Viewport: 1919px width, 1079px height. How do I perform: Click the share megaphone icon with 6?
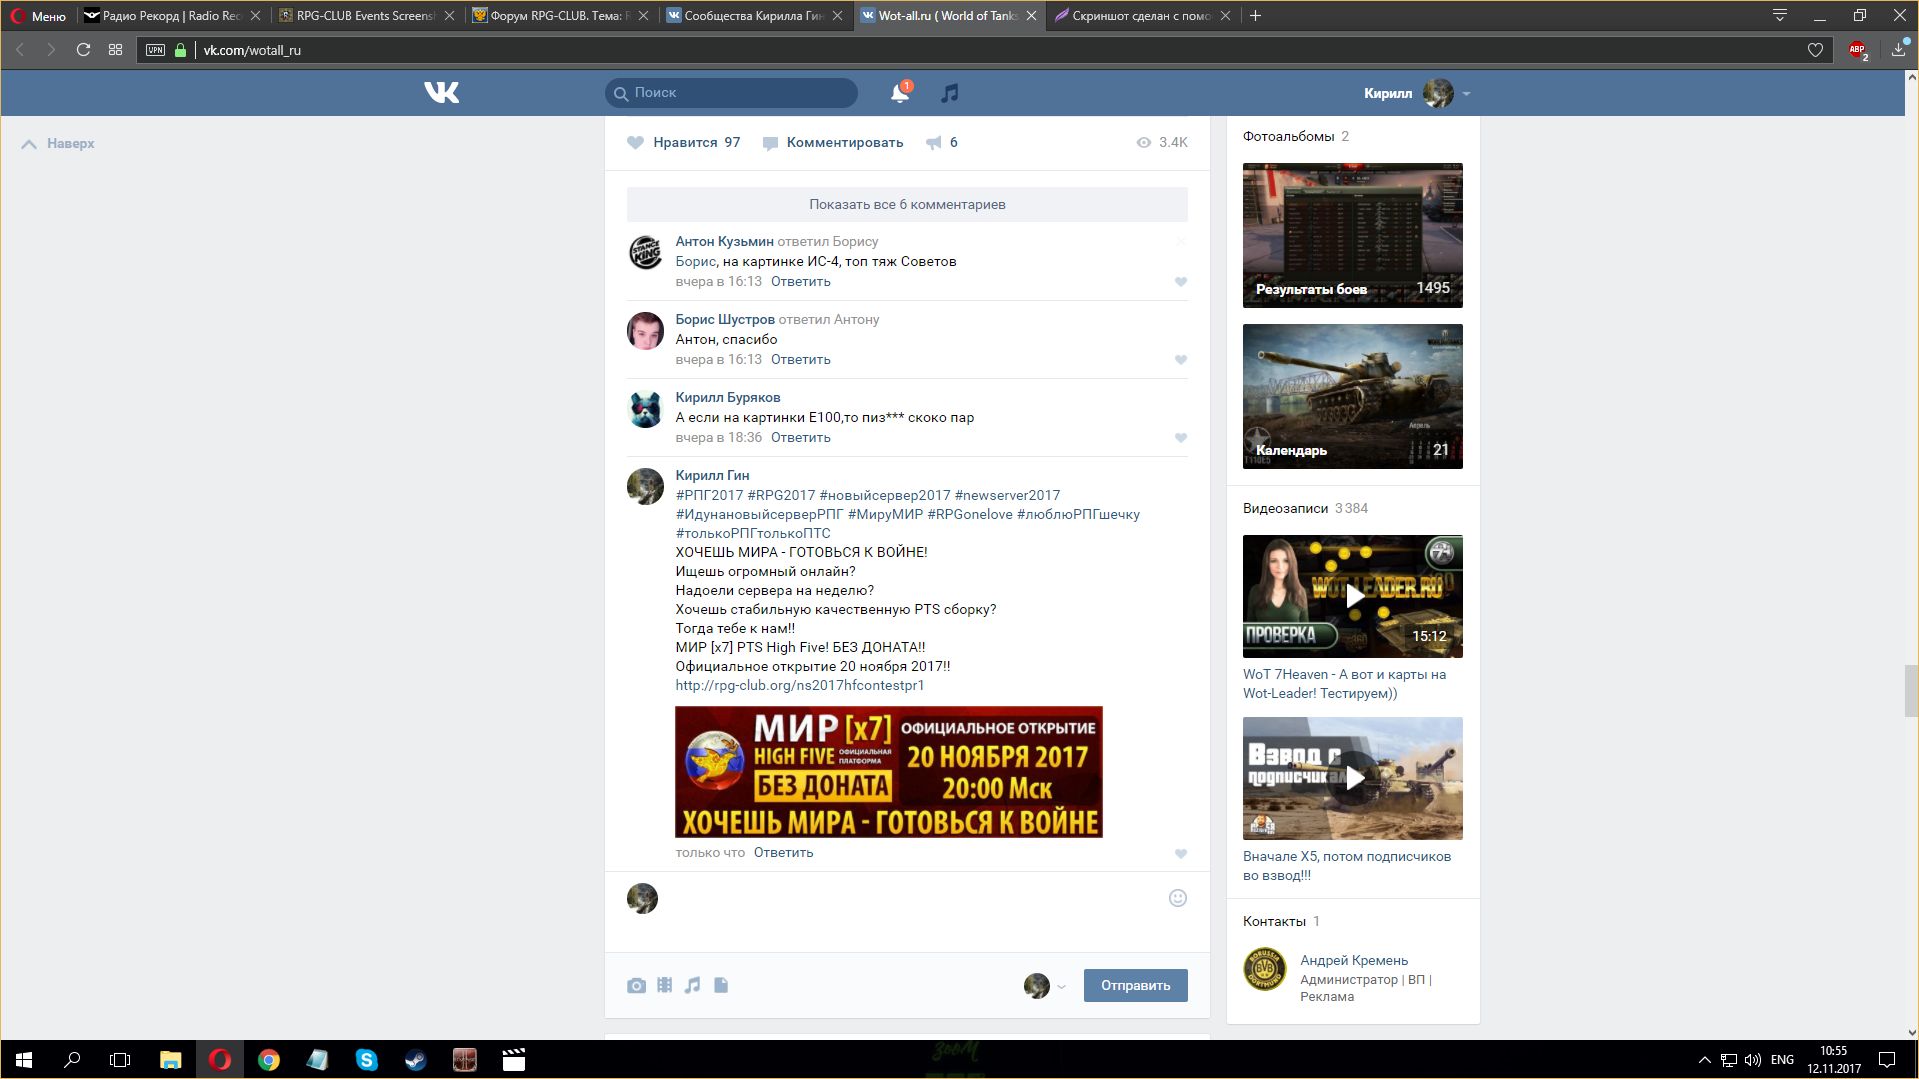tap(934, 142)
